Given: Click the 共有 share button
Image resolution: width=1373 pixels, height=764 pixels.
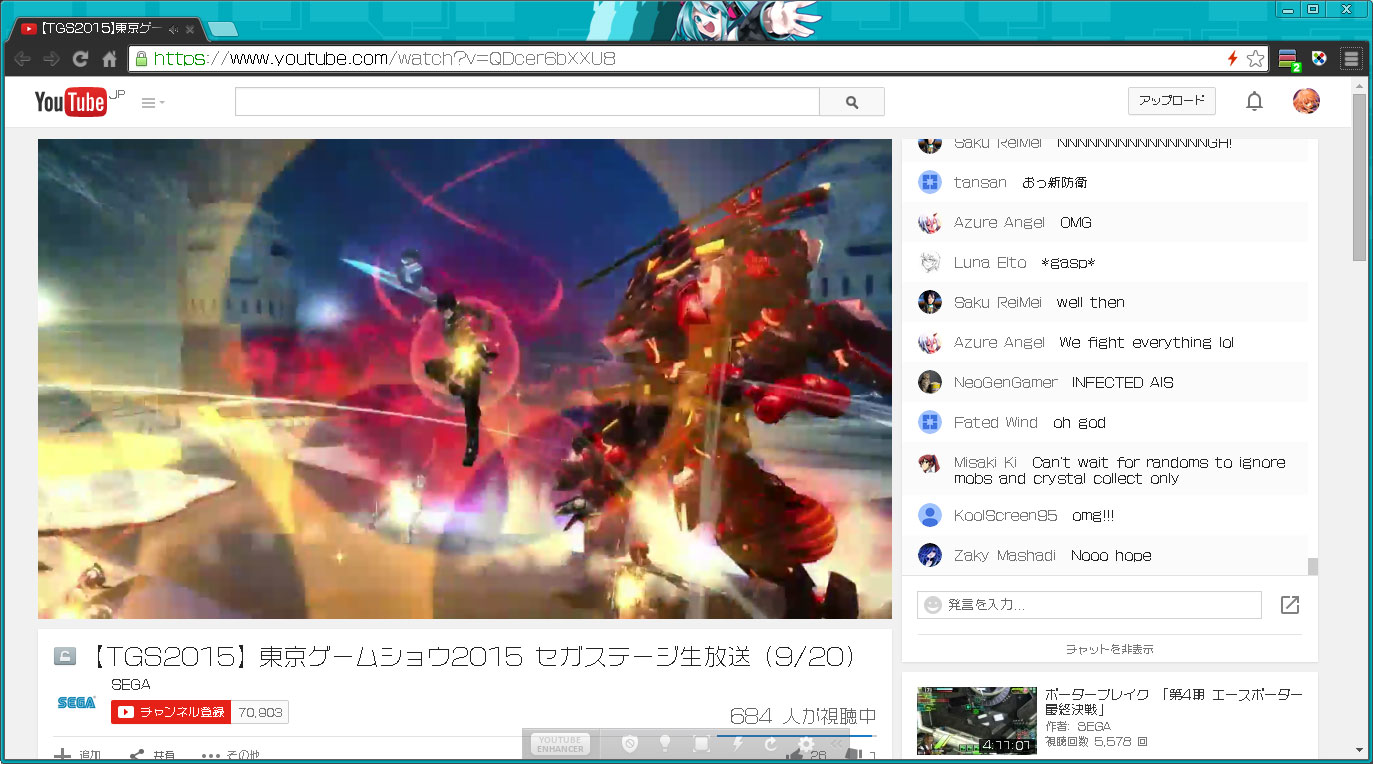Looking at the screenshot, I should (152, 755).
